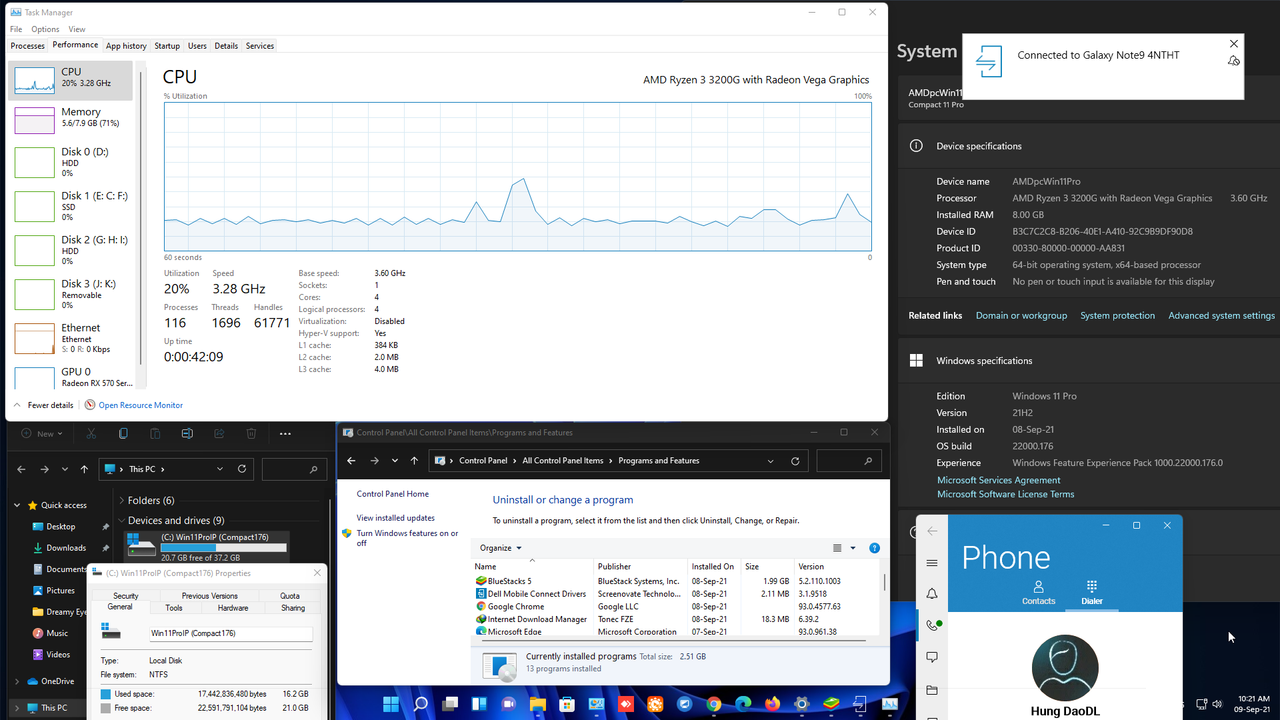Collapse the Devices and drives (9) group
1280x720 pixels.
point(122,521)
